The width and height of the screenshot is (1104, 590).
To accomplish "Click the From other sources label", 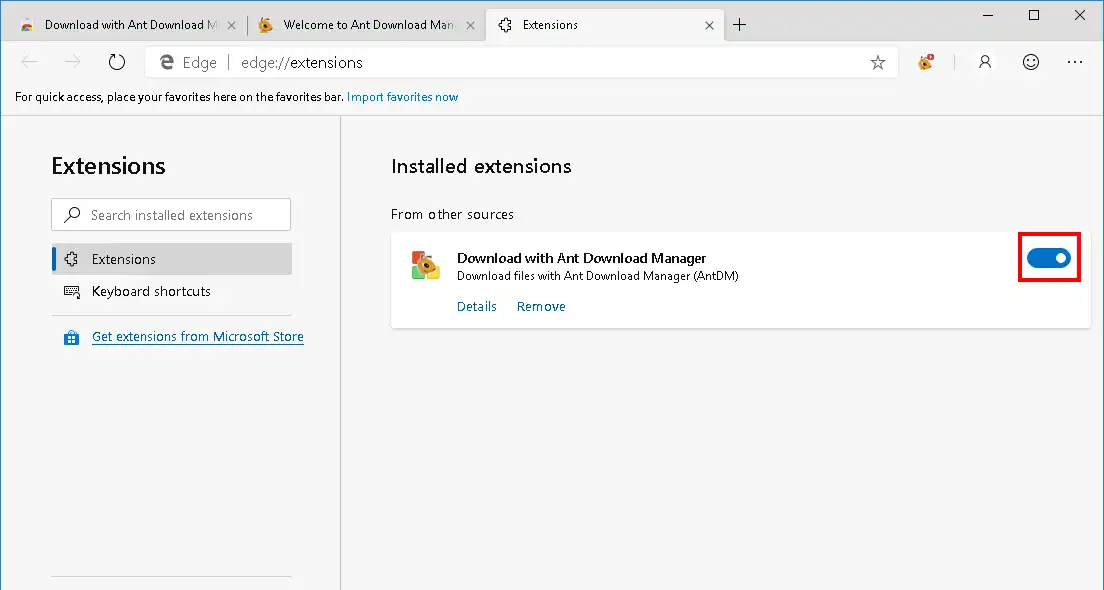I will click(x=452, y=214).
